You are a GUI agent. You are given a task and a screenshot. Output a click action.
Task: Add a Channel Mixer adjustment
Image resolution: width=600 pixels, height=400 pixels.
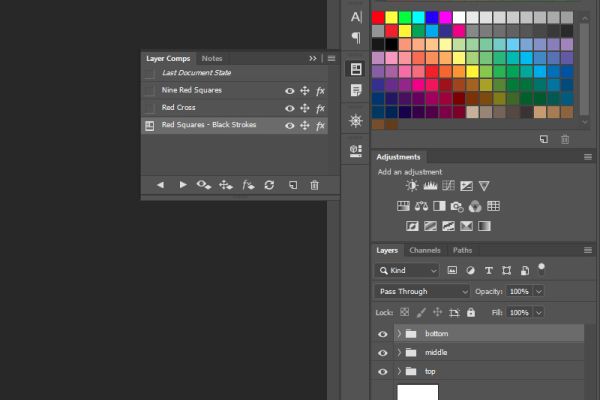point(475,207)
